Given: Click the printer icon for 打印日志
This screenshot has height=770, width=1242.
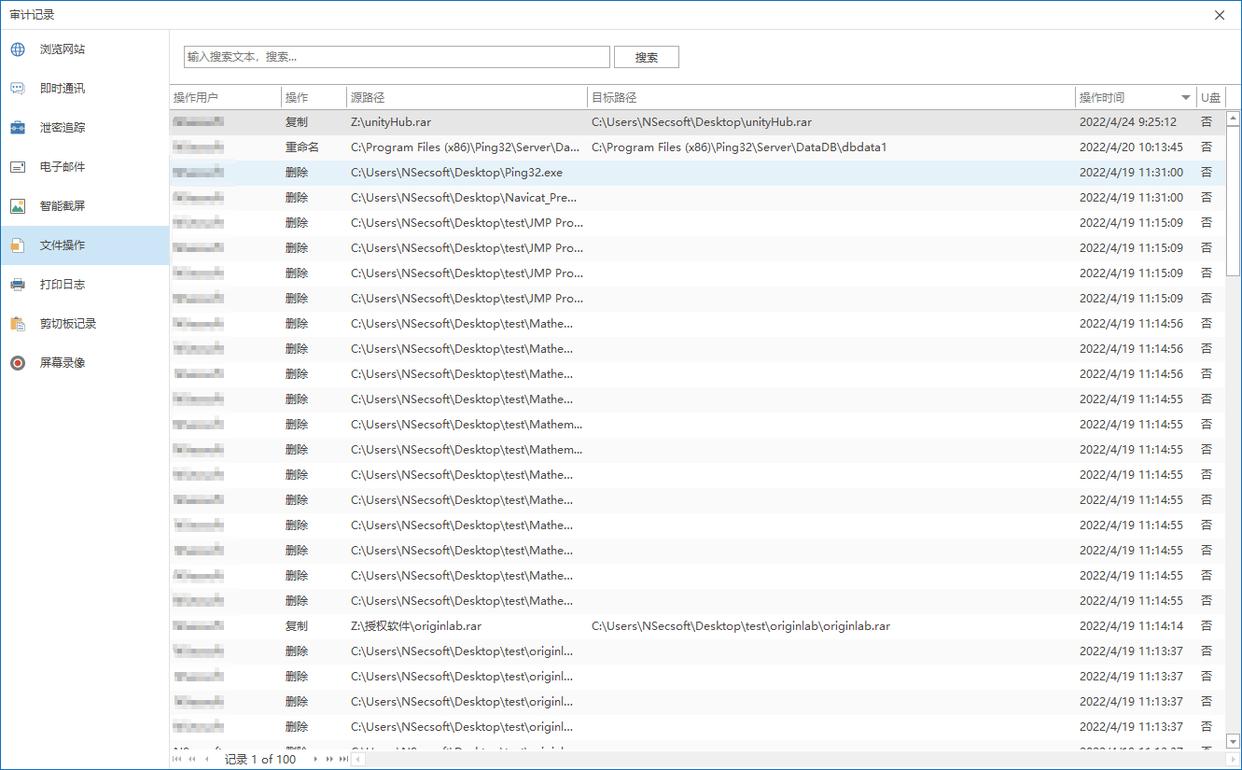Looking at the screenshot, I should [x=18, y=285].
